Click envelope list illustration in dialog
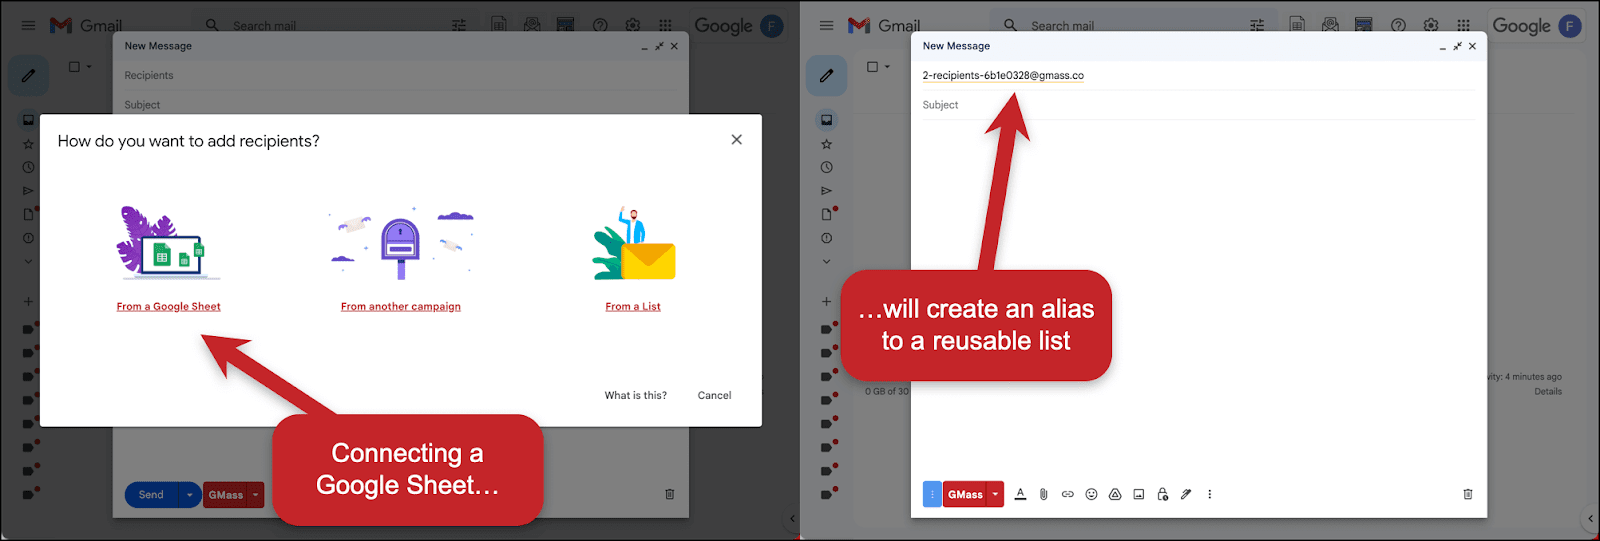Image resolution: width=1600 pixels, height=541 pixels. tap(634, 243)
